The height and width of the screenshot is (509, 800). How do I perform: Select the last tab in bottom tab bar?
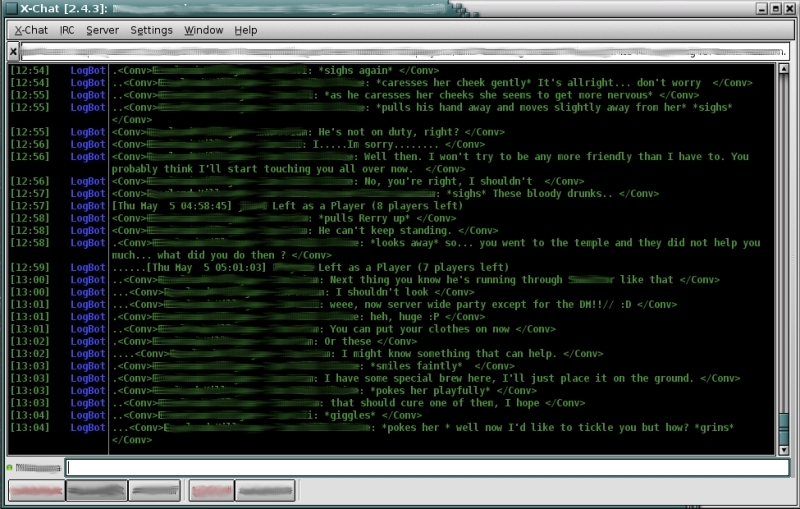click(x=265, y=491)
